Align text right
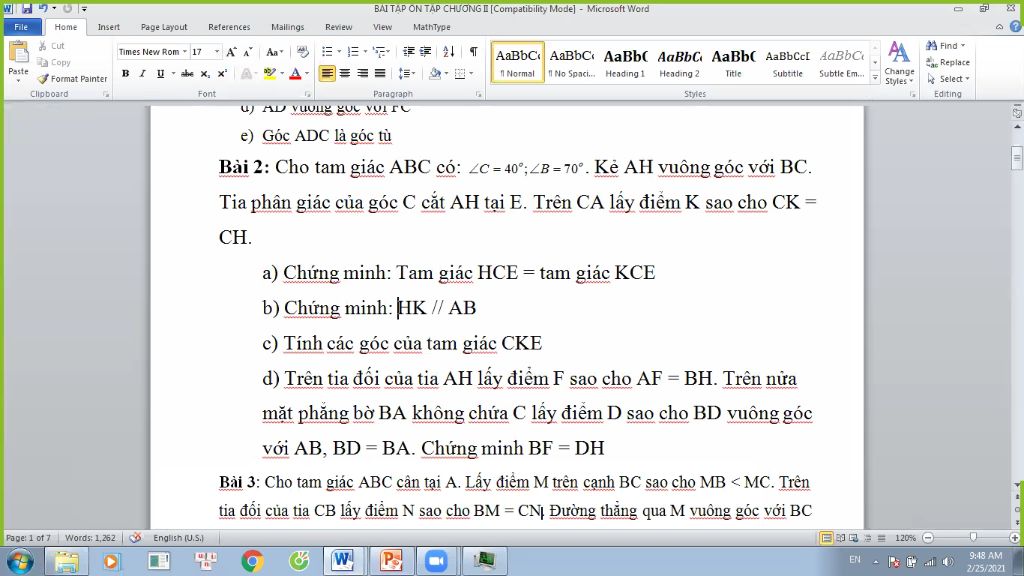 pos(362,74)
